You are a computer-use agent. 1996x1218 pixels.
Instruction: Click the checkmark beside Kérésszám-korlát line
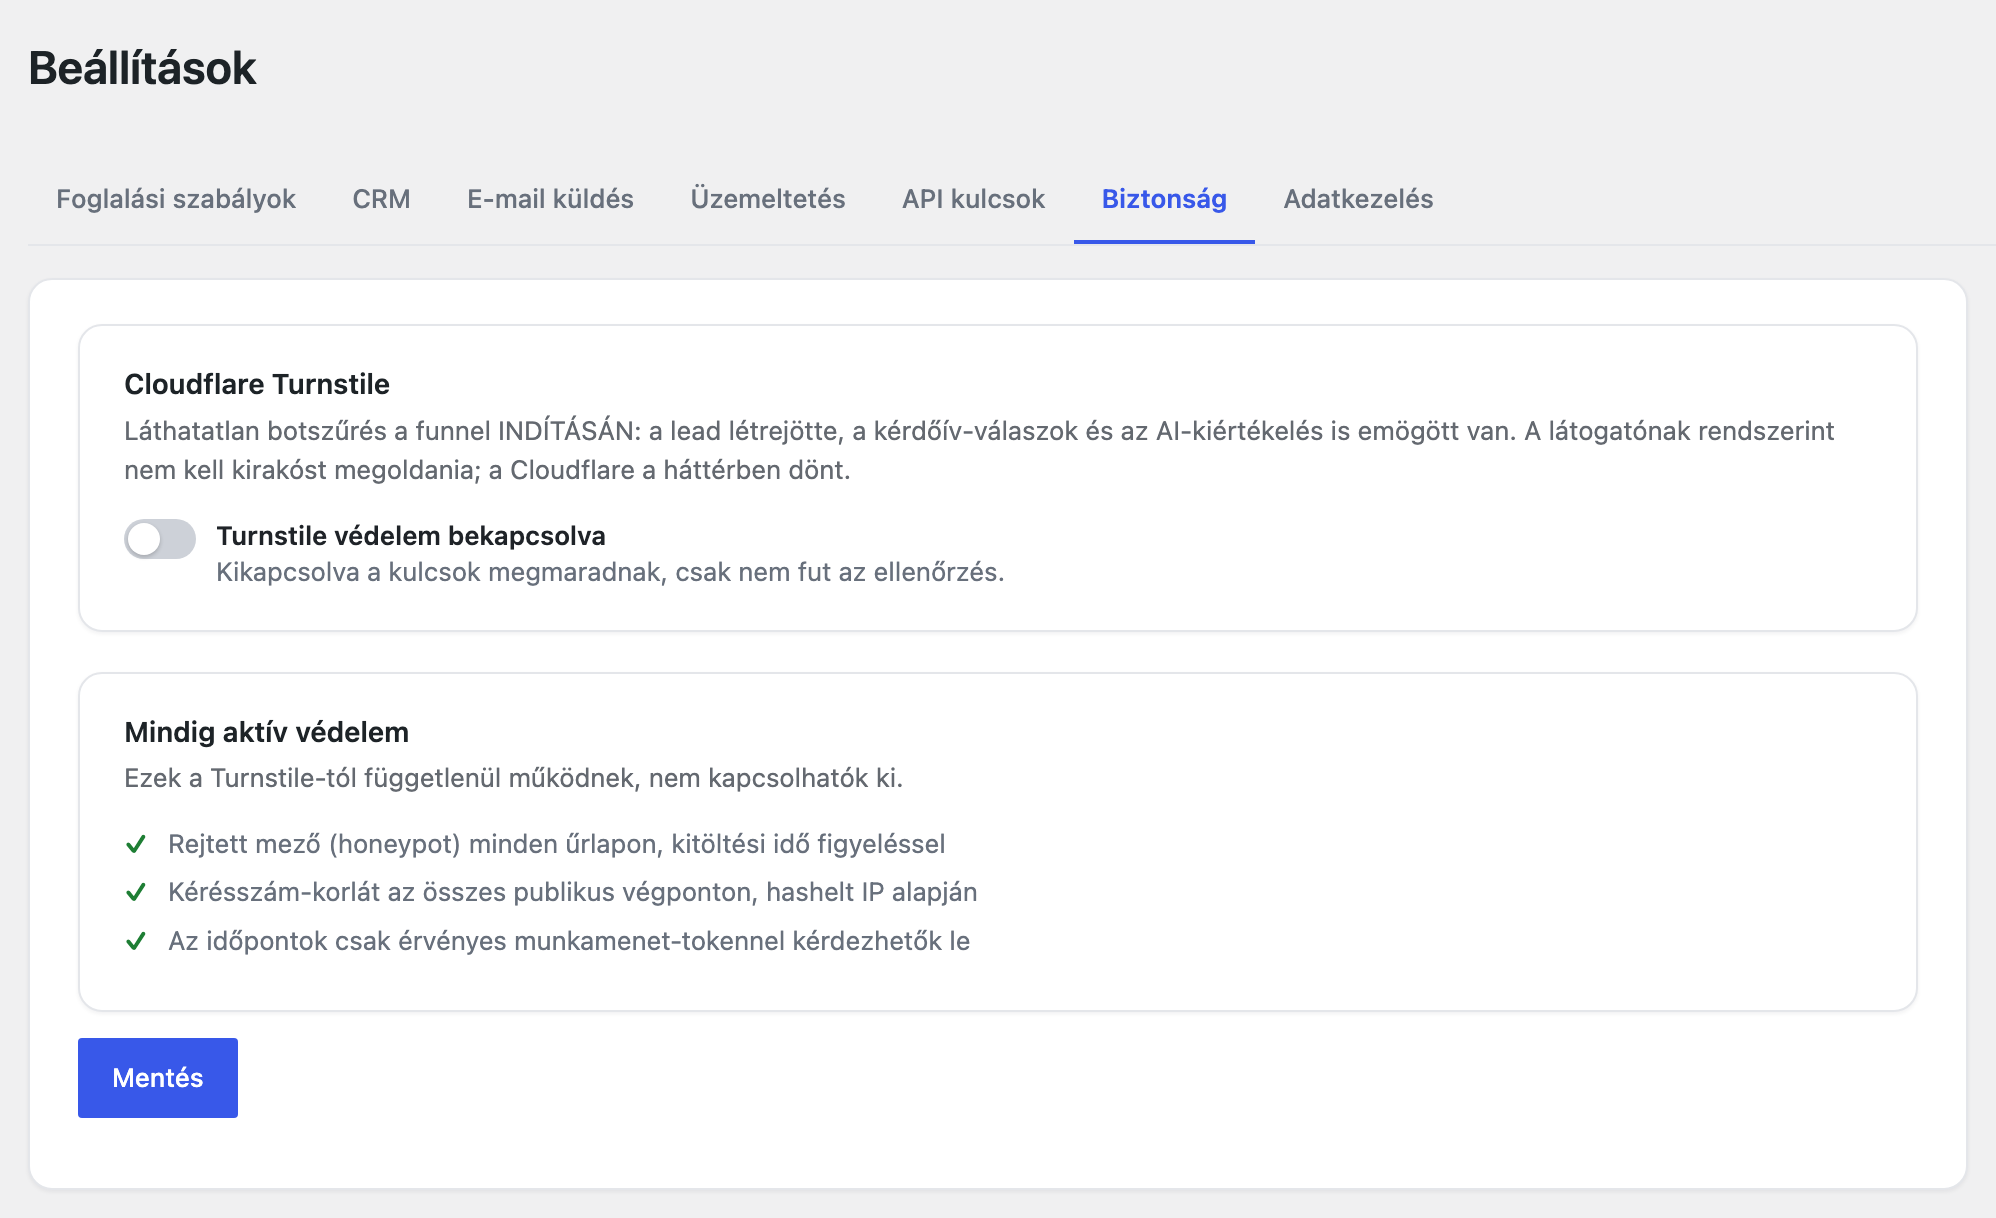[136, 892]
